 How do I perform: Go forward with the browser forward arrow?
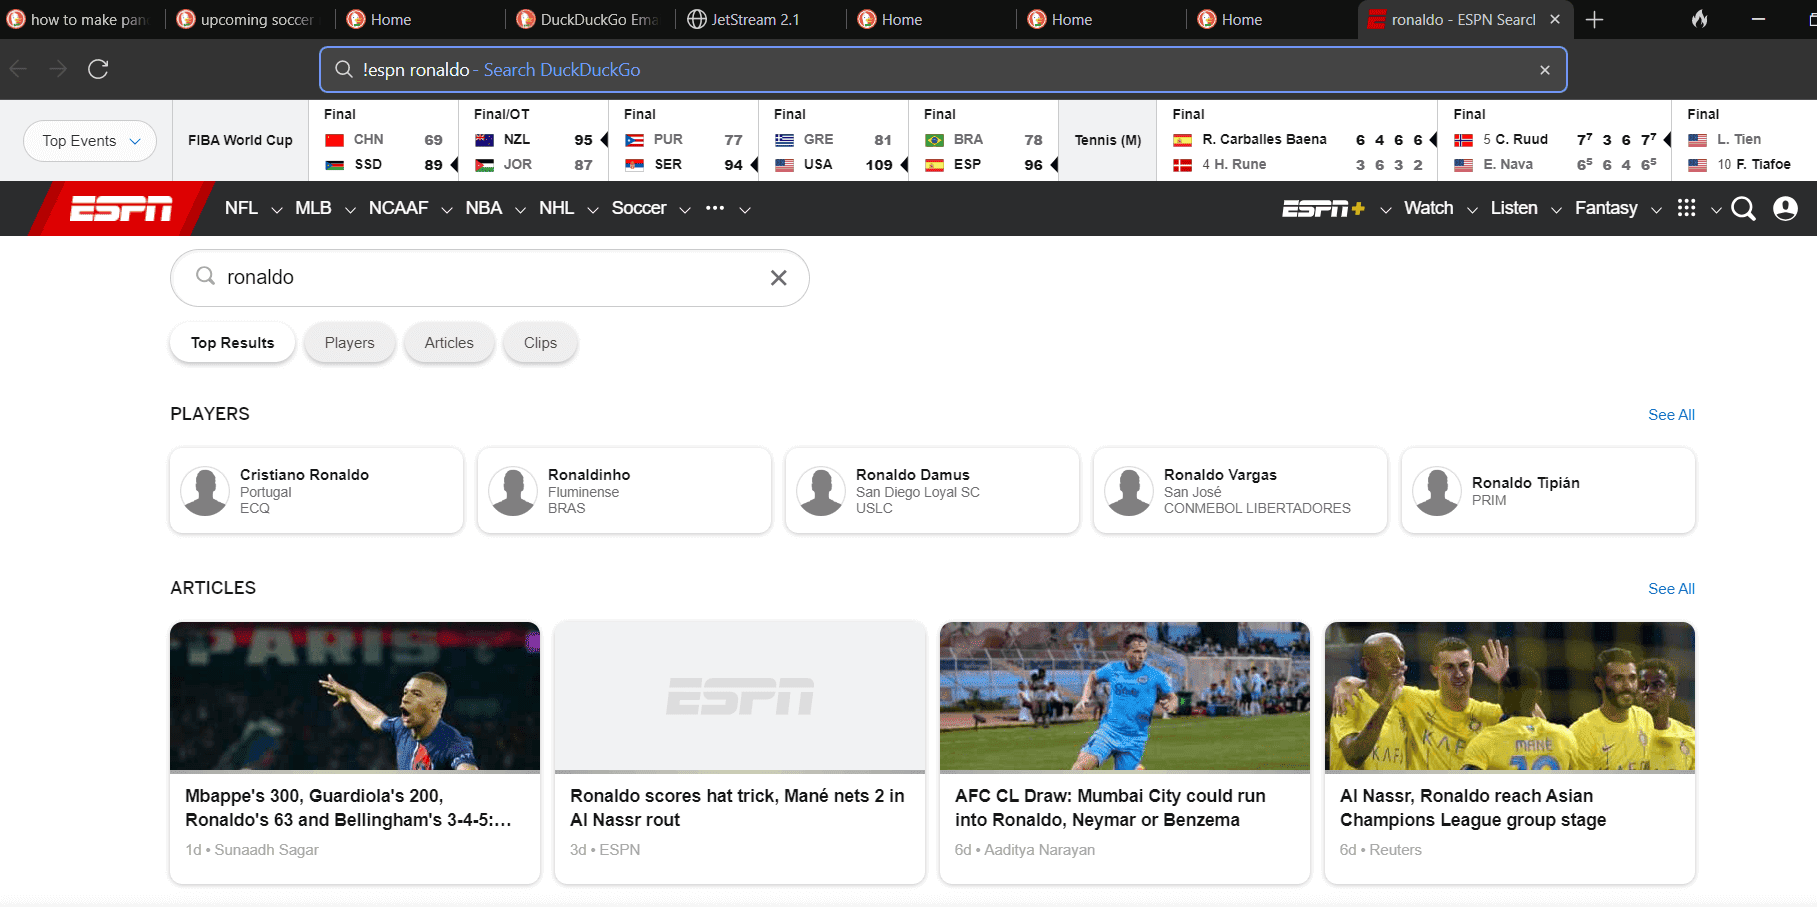tap(58, 69)
